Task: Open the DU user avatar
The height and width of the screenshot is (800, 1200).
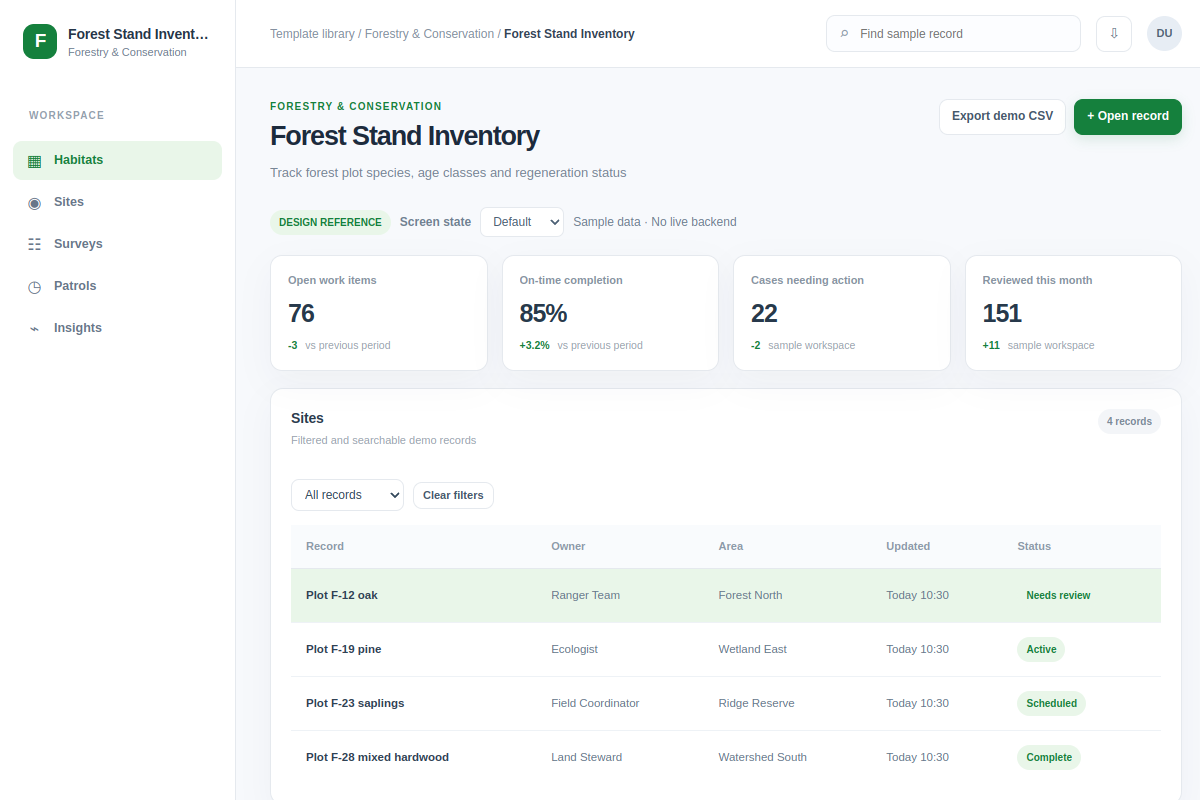Action: pos(1164,33)
